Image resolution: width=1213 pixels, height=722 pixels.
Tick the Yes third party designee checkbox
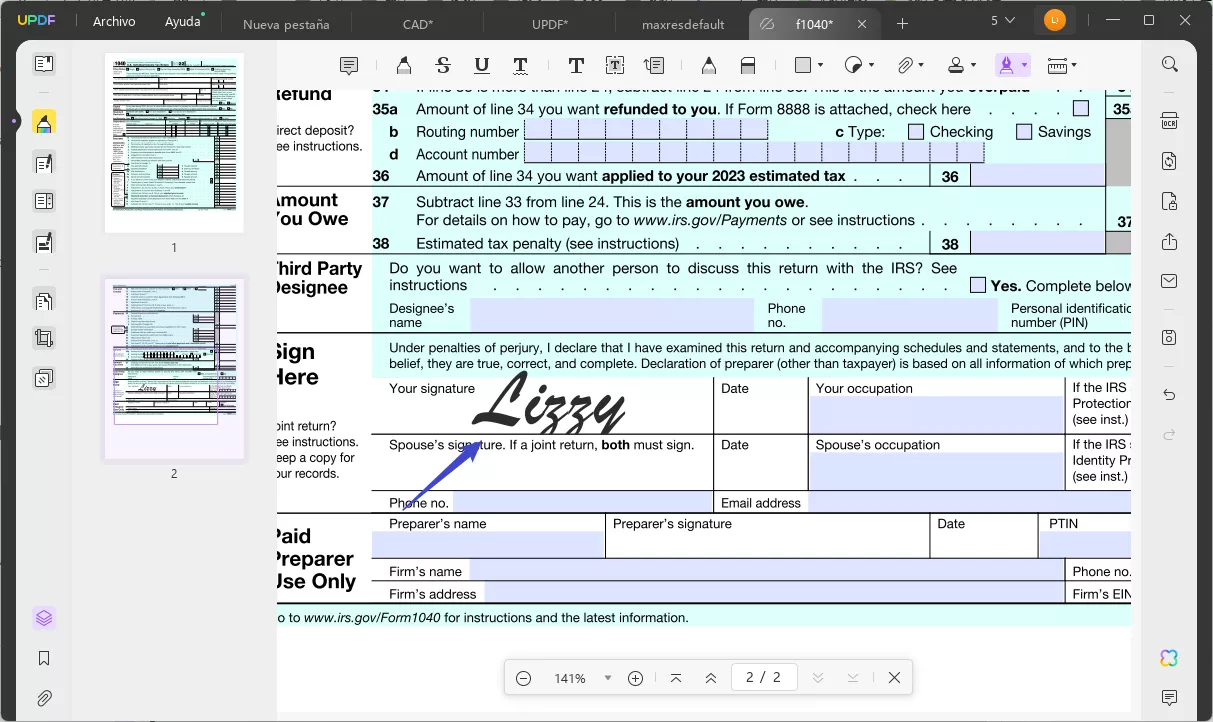point(978,285)
